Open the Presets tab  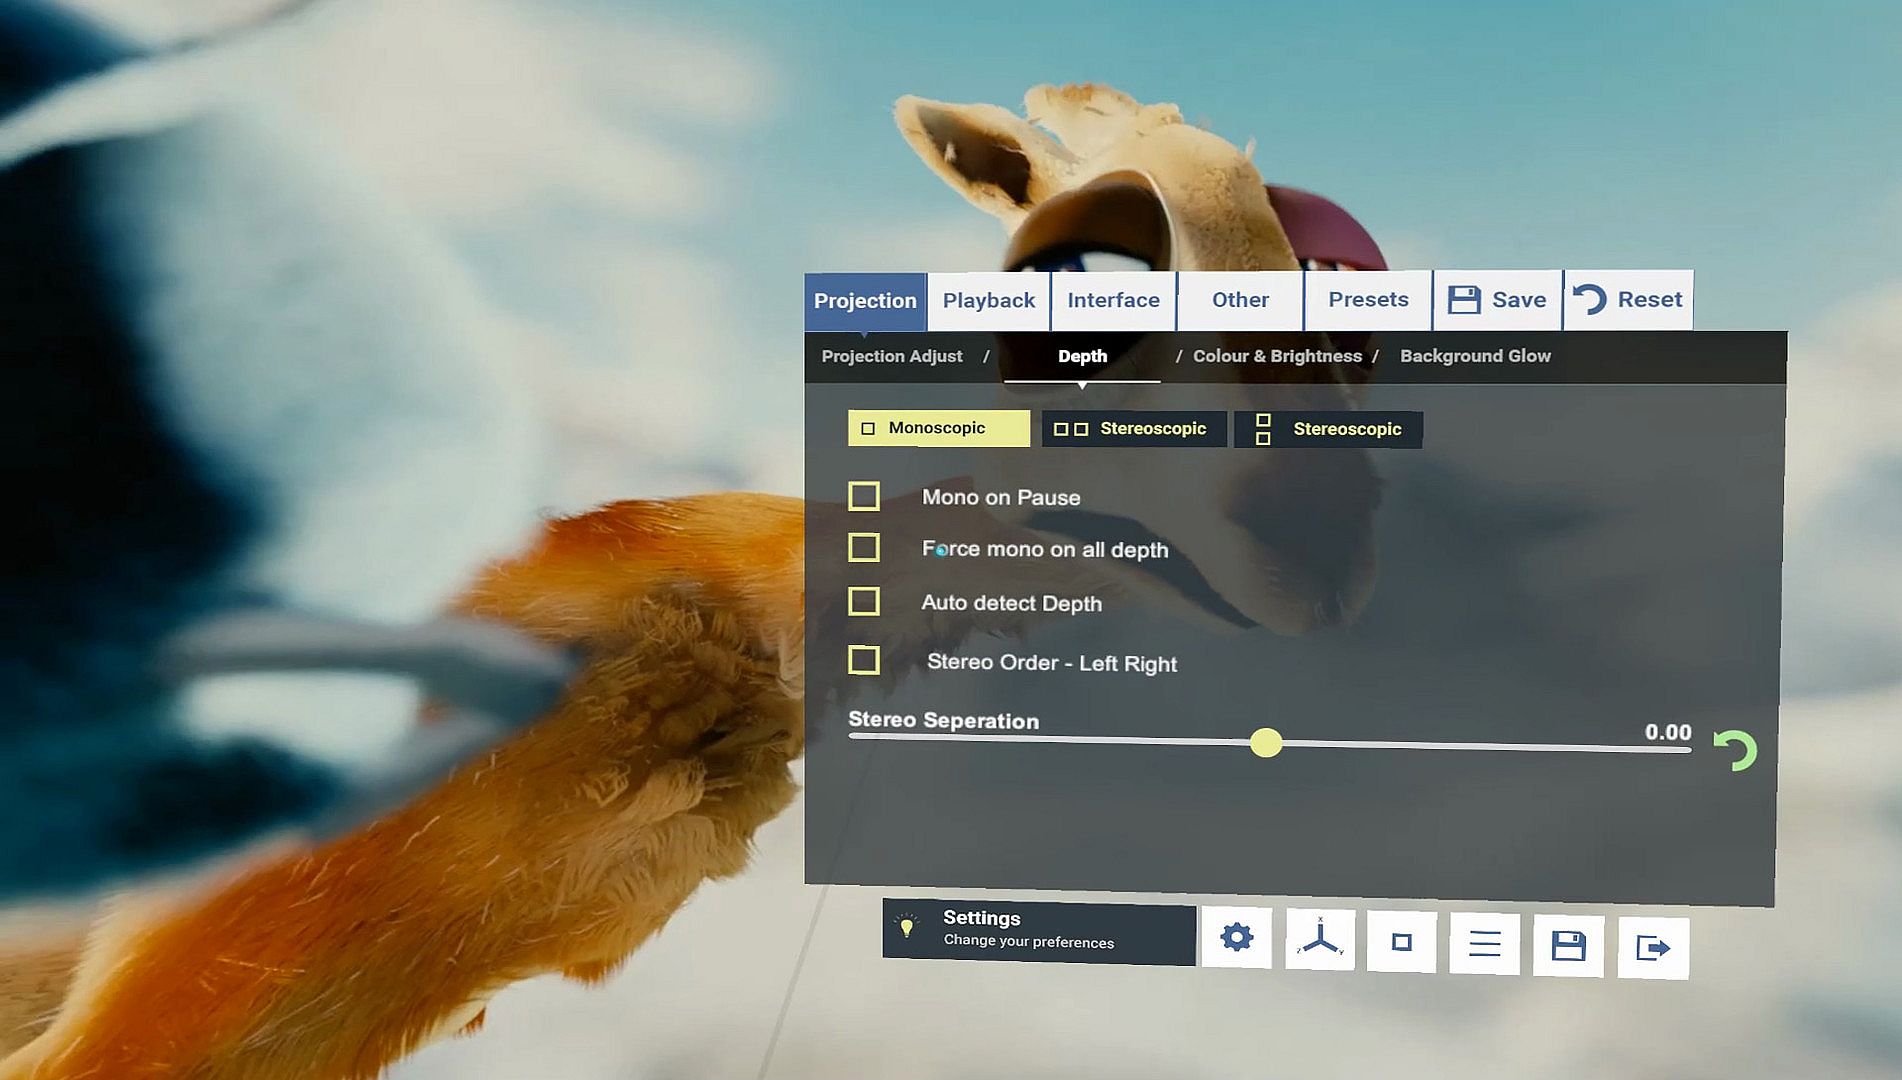(x=1368, y=299)
